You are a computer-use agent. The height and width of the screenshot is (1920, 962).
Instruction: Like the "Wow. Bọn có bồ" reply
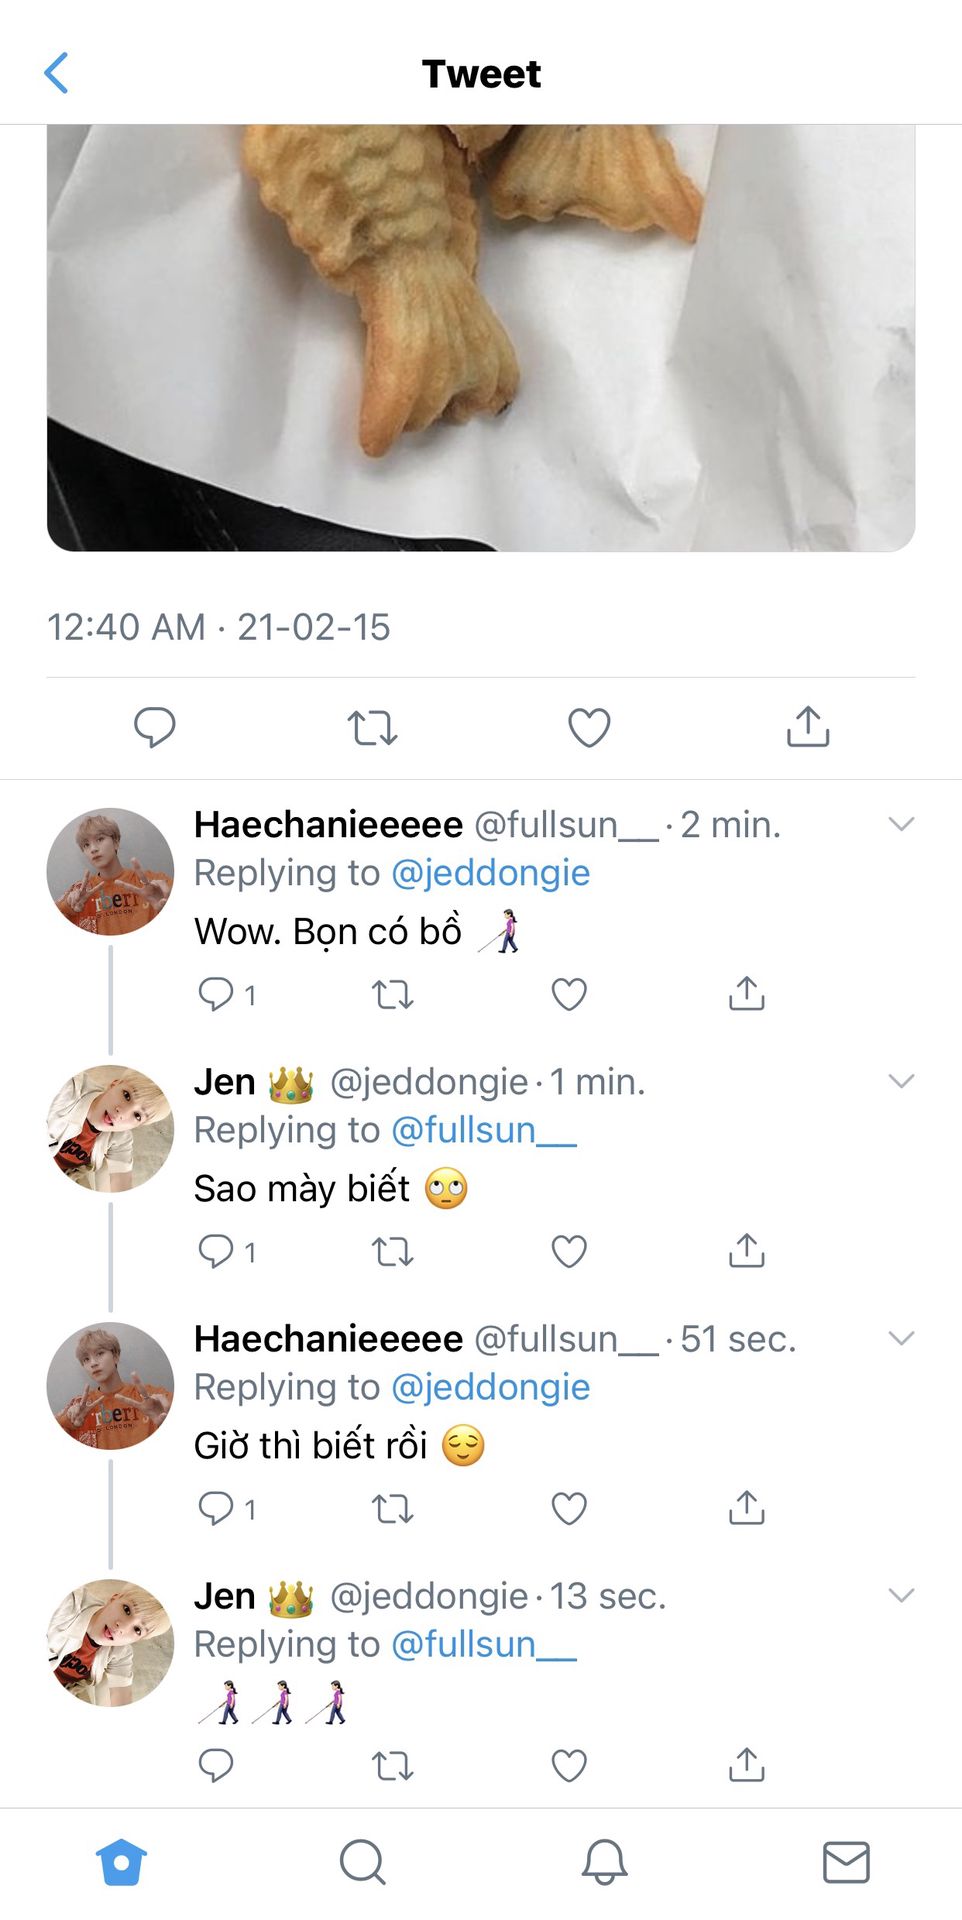[x=569, y=994]
